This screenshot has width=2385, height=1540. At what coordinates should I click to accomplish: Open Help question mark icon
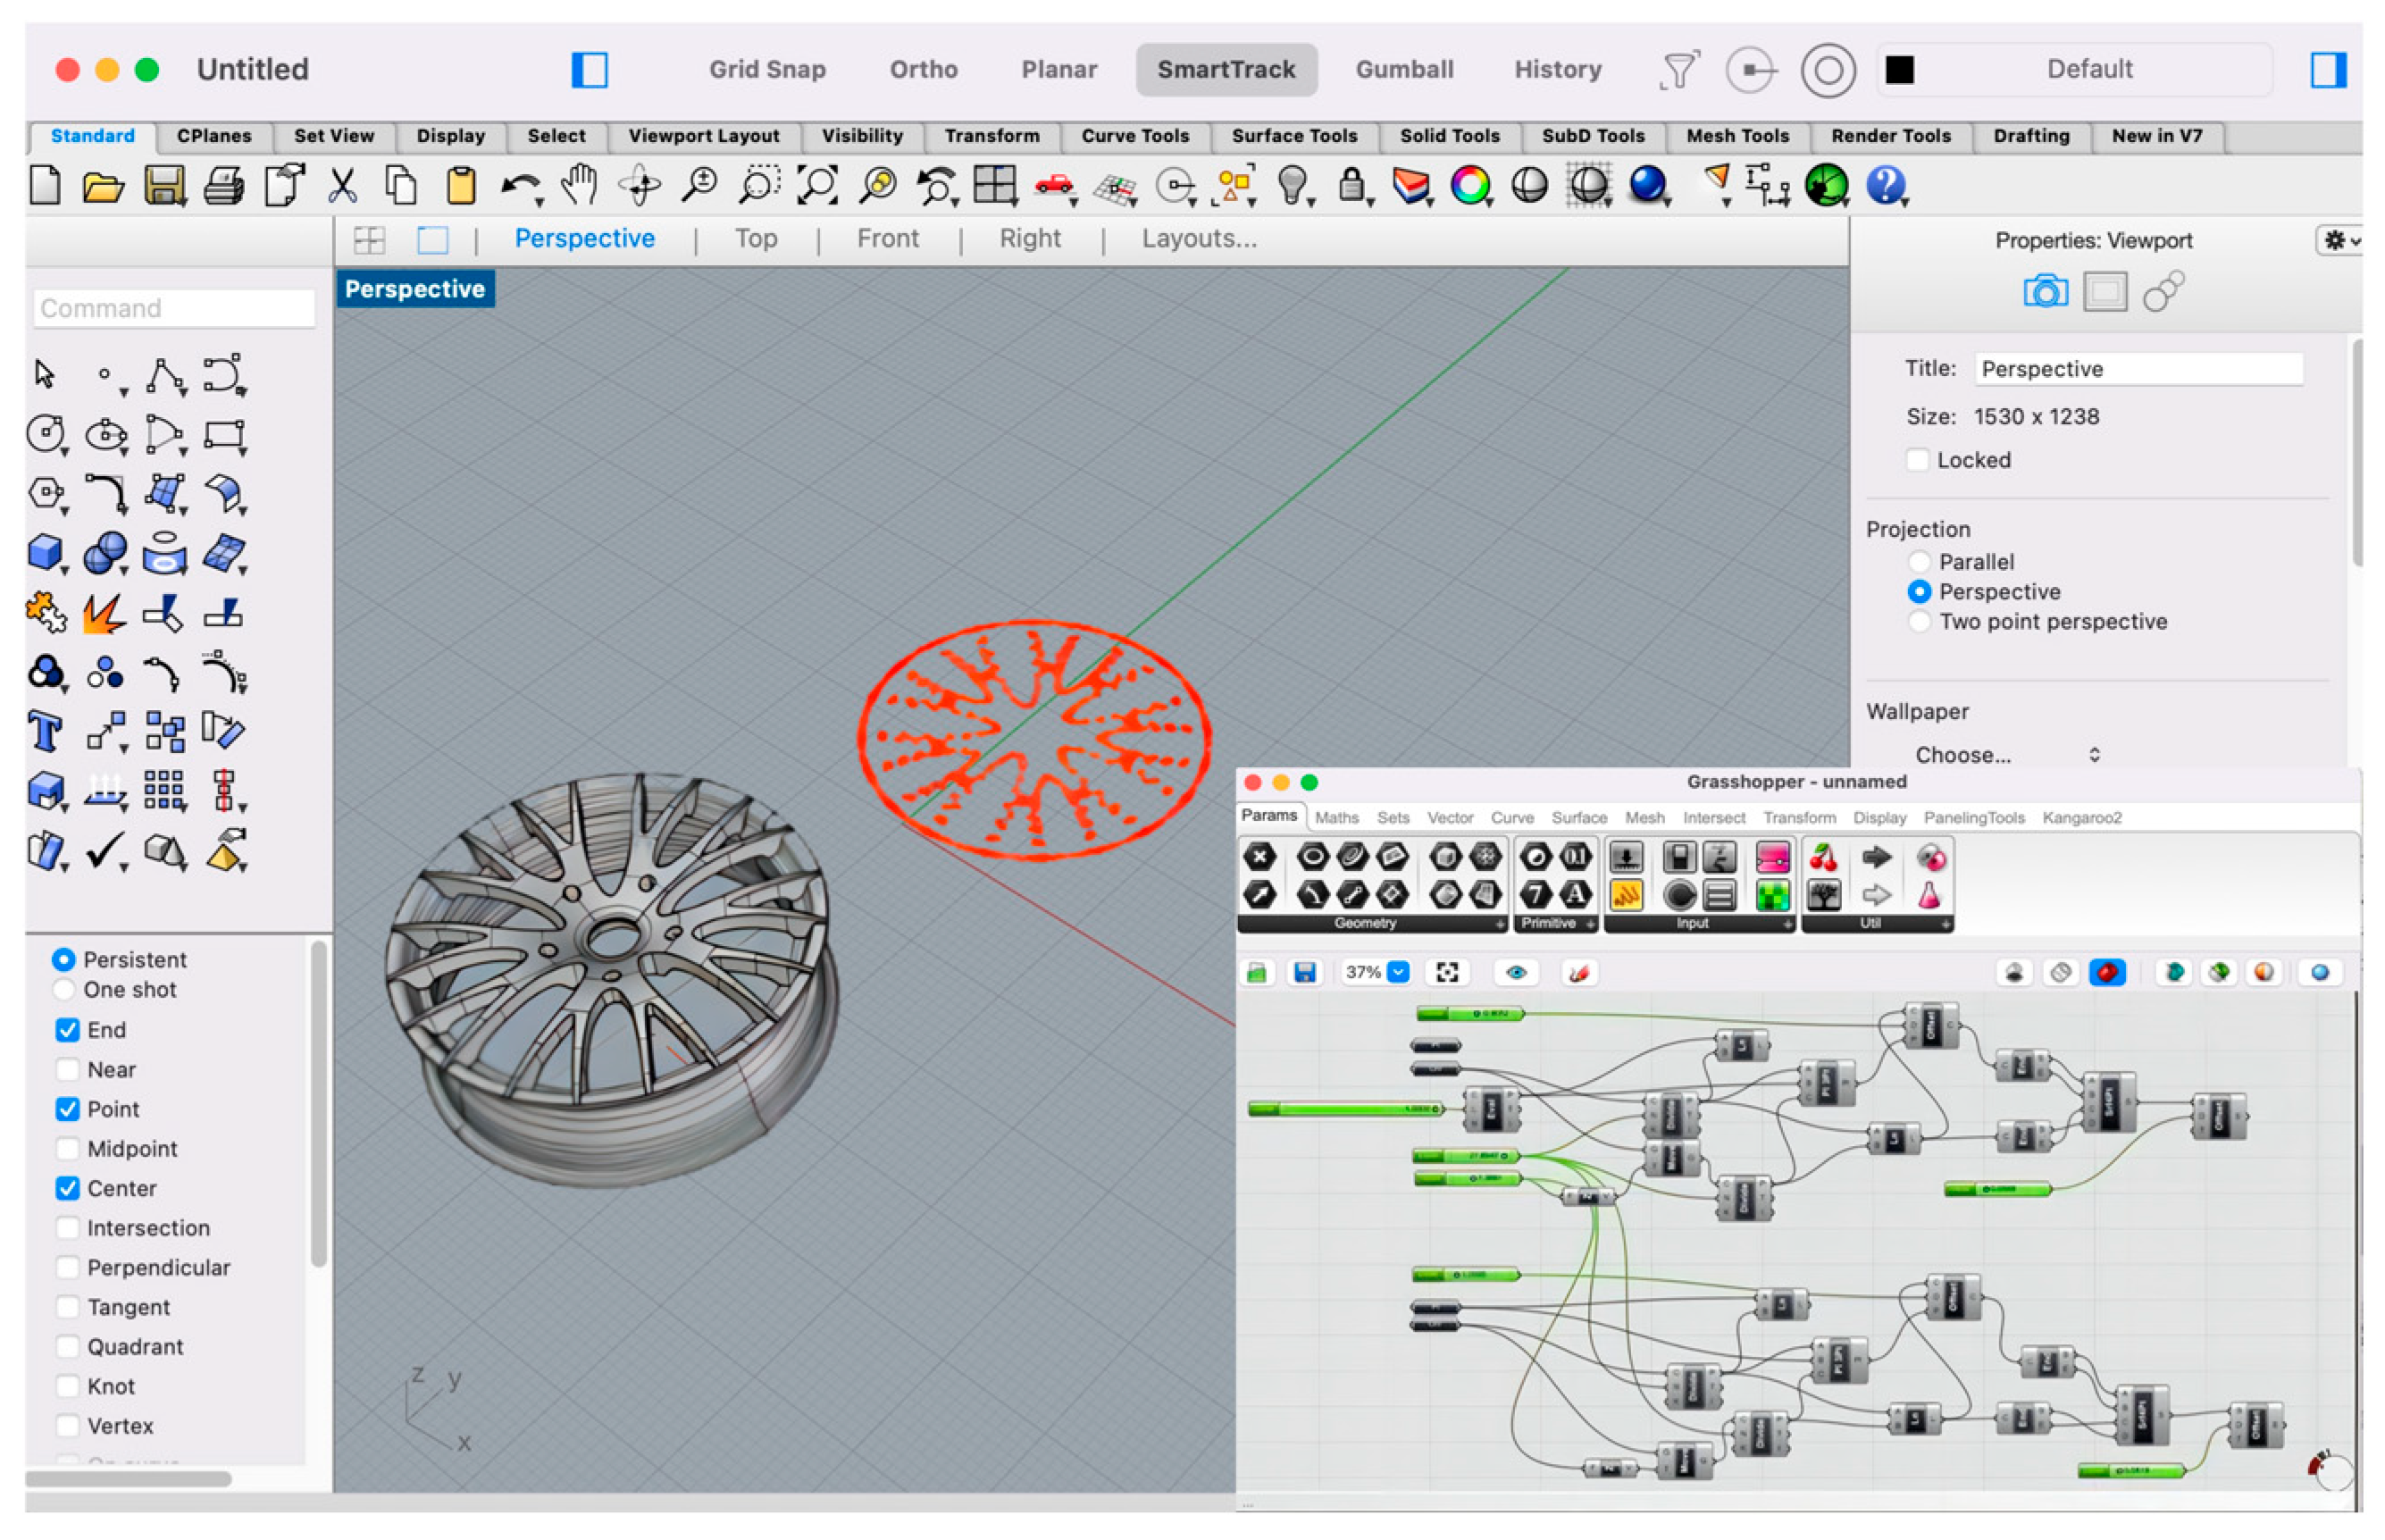[1886, 186]
